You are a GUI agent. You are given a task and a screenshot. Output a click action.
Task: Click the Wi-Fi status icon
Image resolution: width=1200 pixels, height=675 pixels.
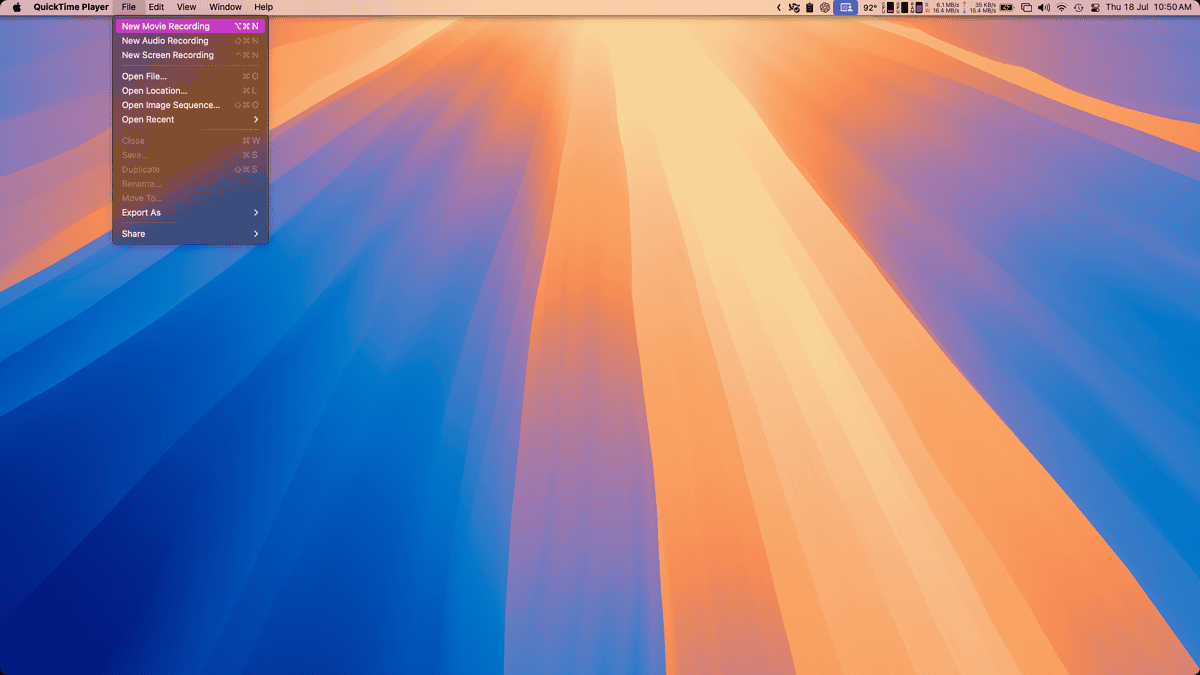click(x=1061, y=7)
